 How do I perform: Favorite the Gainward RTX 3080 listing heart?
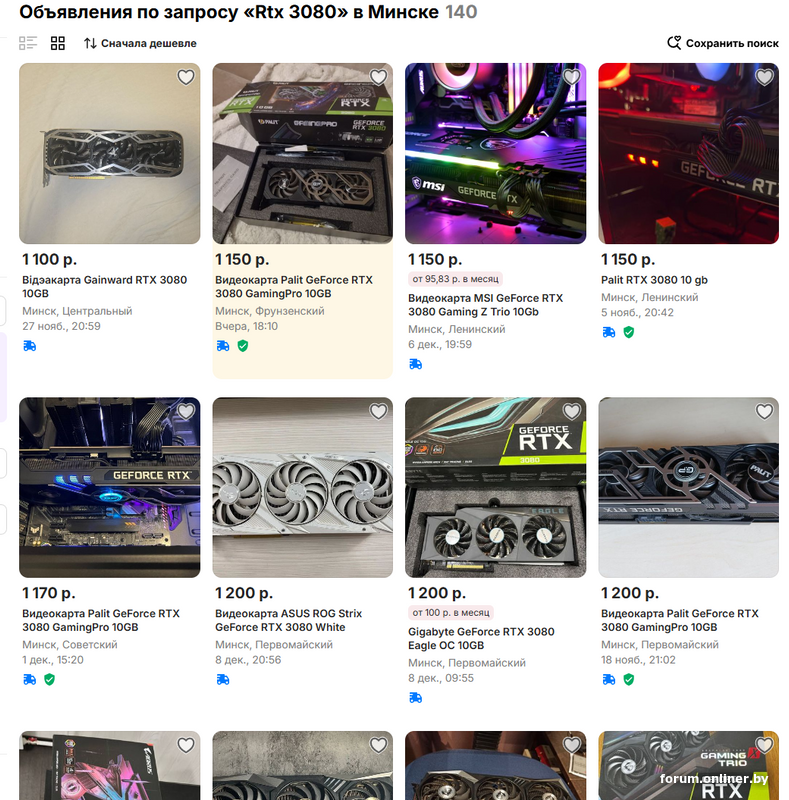(186, 77)
